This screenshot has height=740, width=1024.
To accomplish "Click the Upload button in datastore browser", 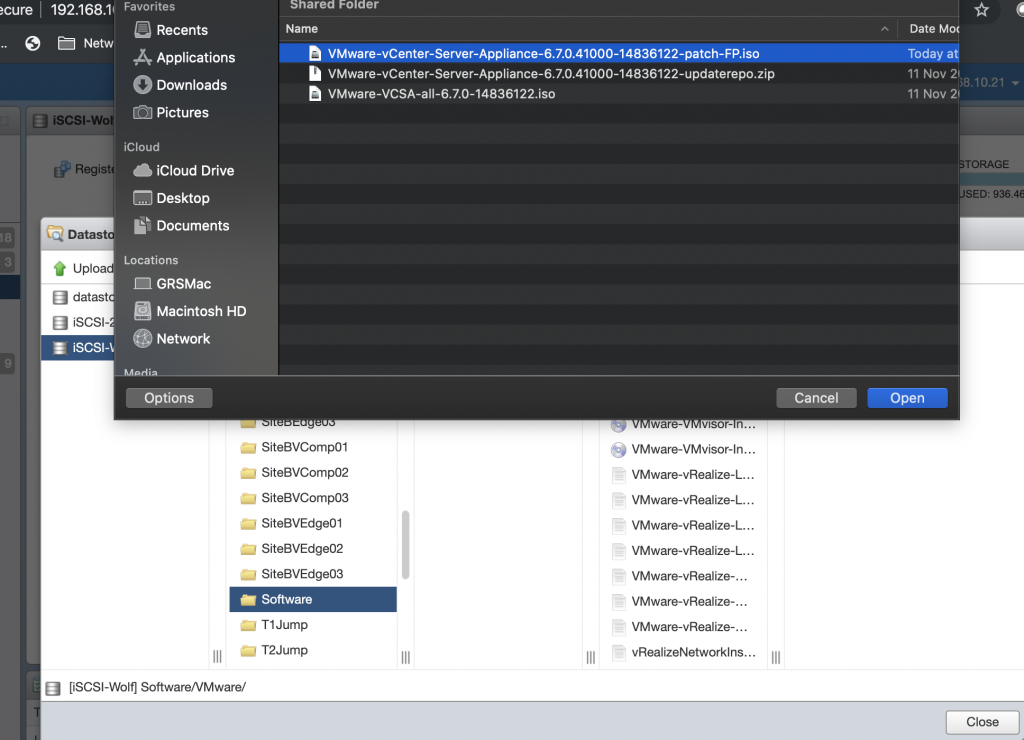I will tap(82, 268).
